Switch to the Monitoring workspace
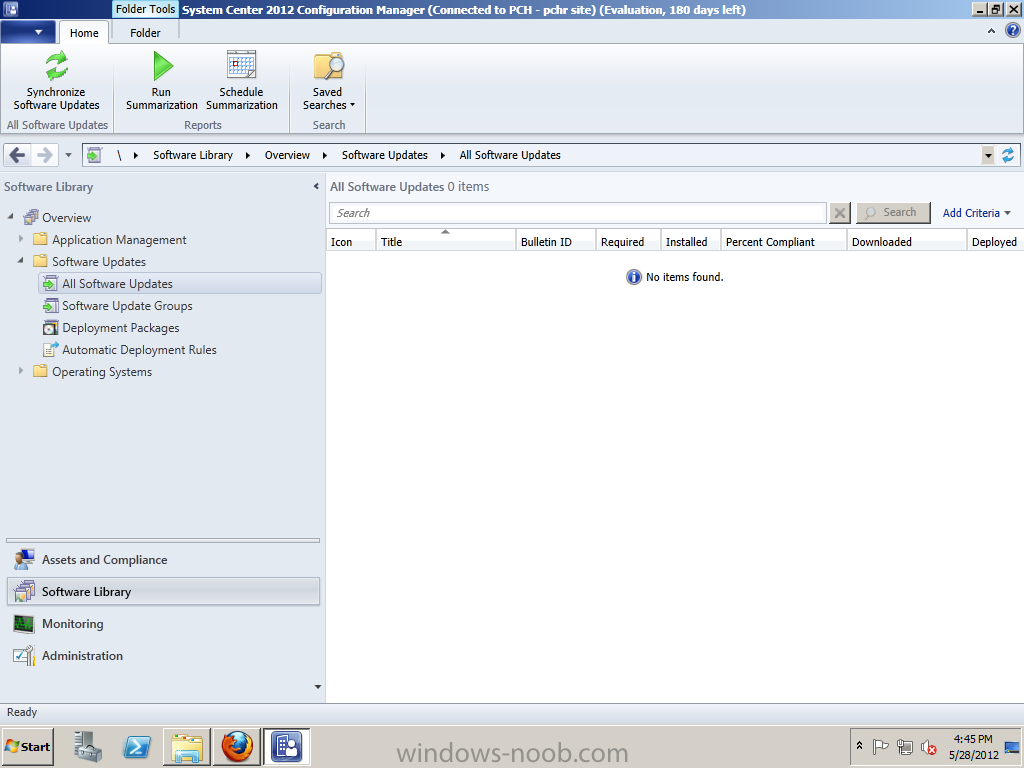 pos(163,624)
